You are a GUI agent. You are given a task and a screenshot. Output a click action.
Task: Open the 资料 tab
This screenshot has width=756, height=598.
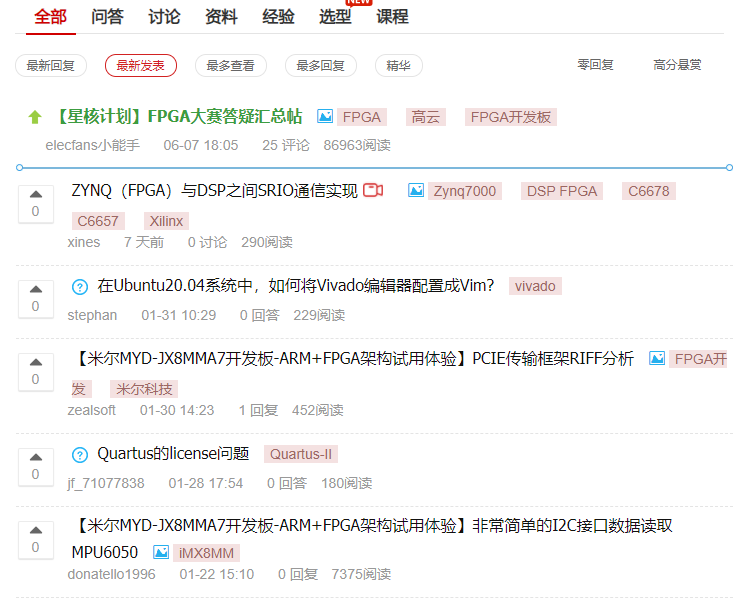[221, 17]
